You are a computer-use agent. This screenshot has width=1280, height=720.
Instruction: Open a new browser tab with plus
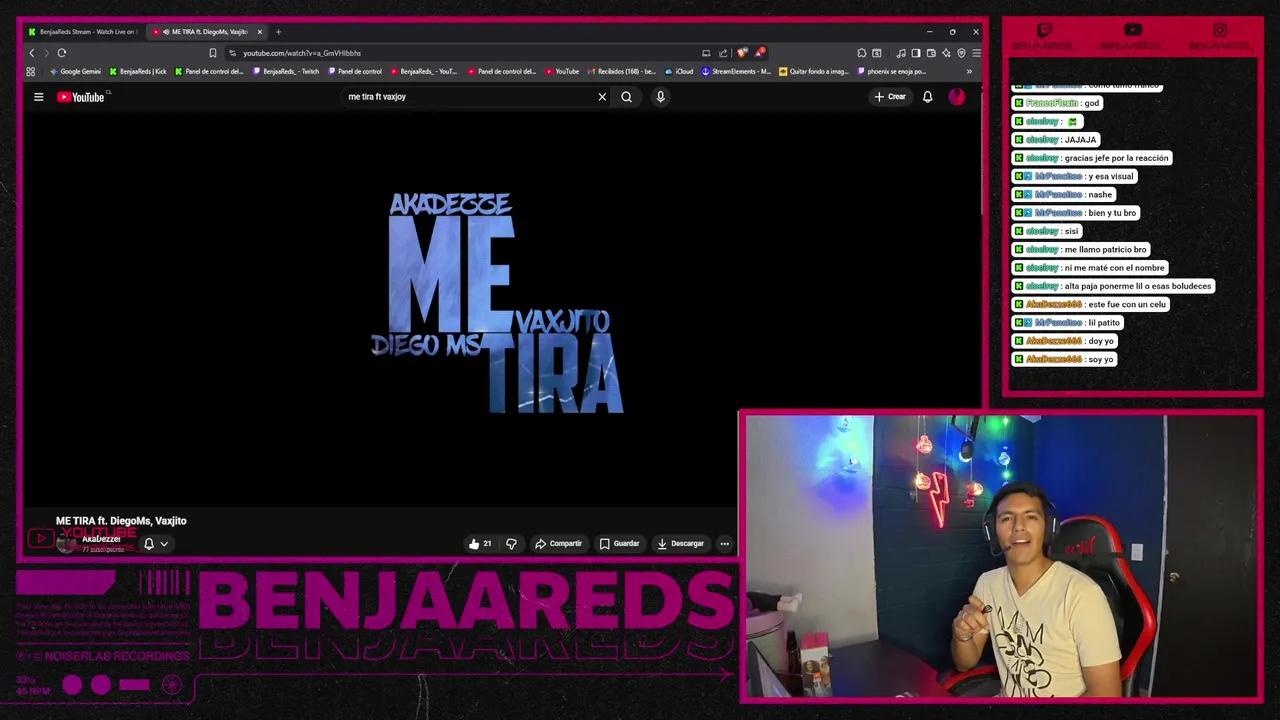pyautogui.click(x=278, y=32)
